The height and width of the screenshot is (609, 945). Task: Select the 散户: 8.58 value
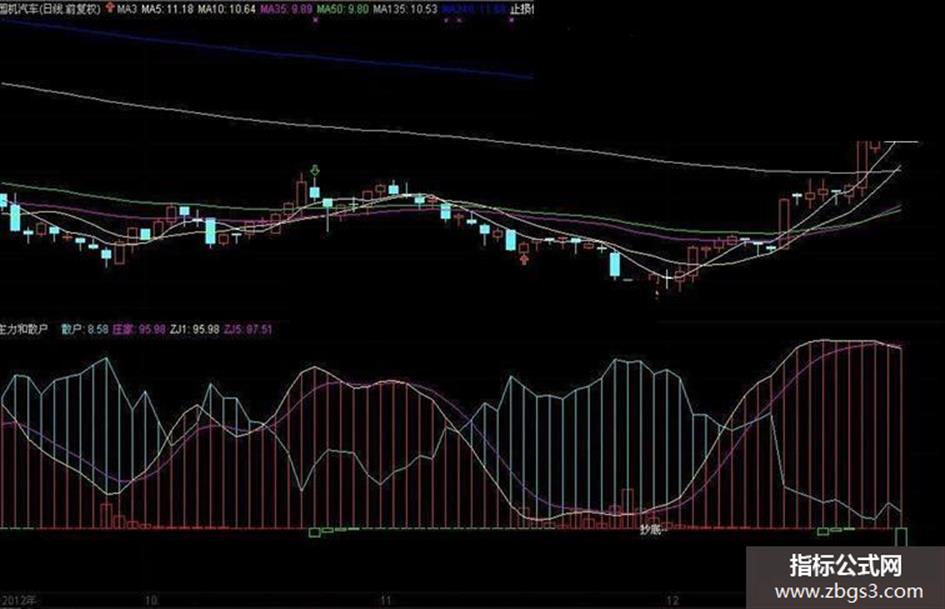[x=85, y=329]
